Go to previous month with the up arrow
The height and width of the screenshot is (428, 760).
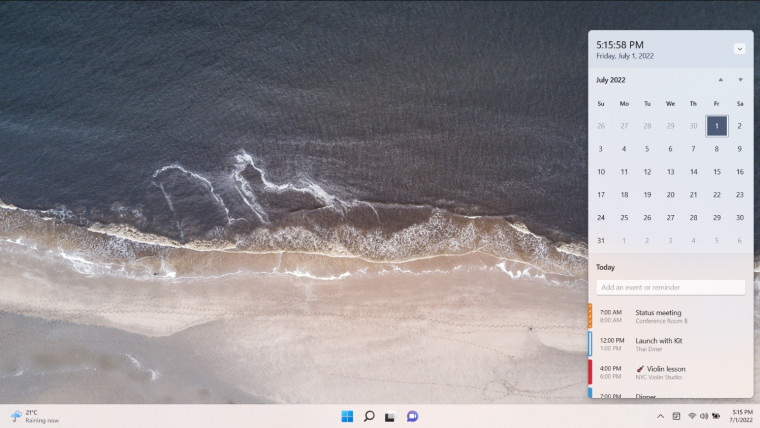click(720, 79)
